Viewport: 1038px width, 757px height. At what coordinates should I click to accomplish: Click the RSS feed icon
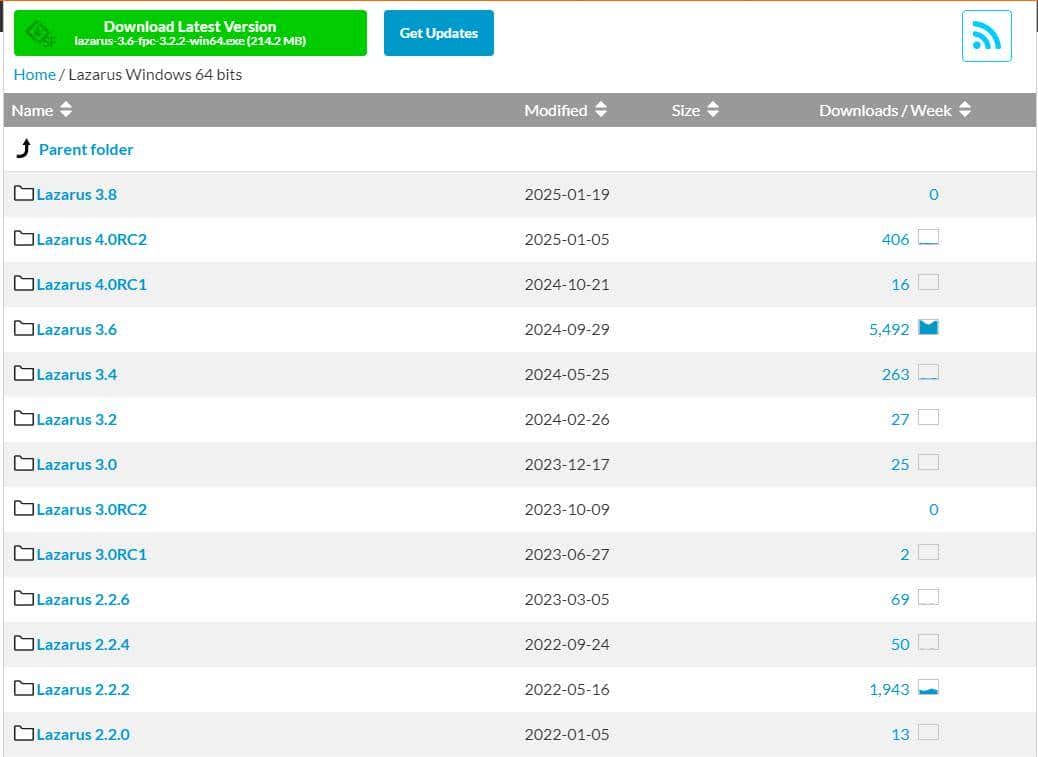coord(986,36)
